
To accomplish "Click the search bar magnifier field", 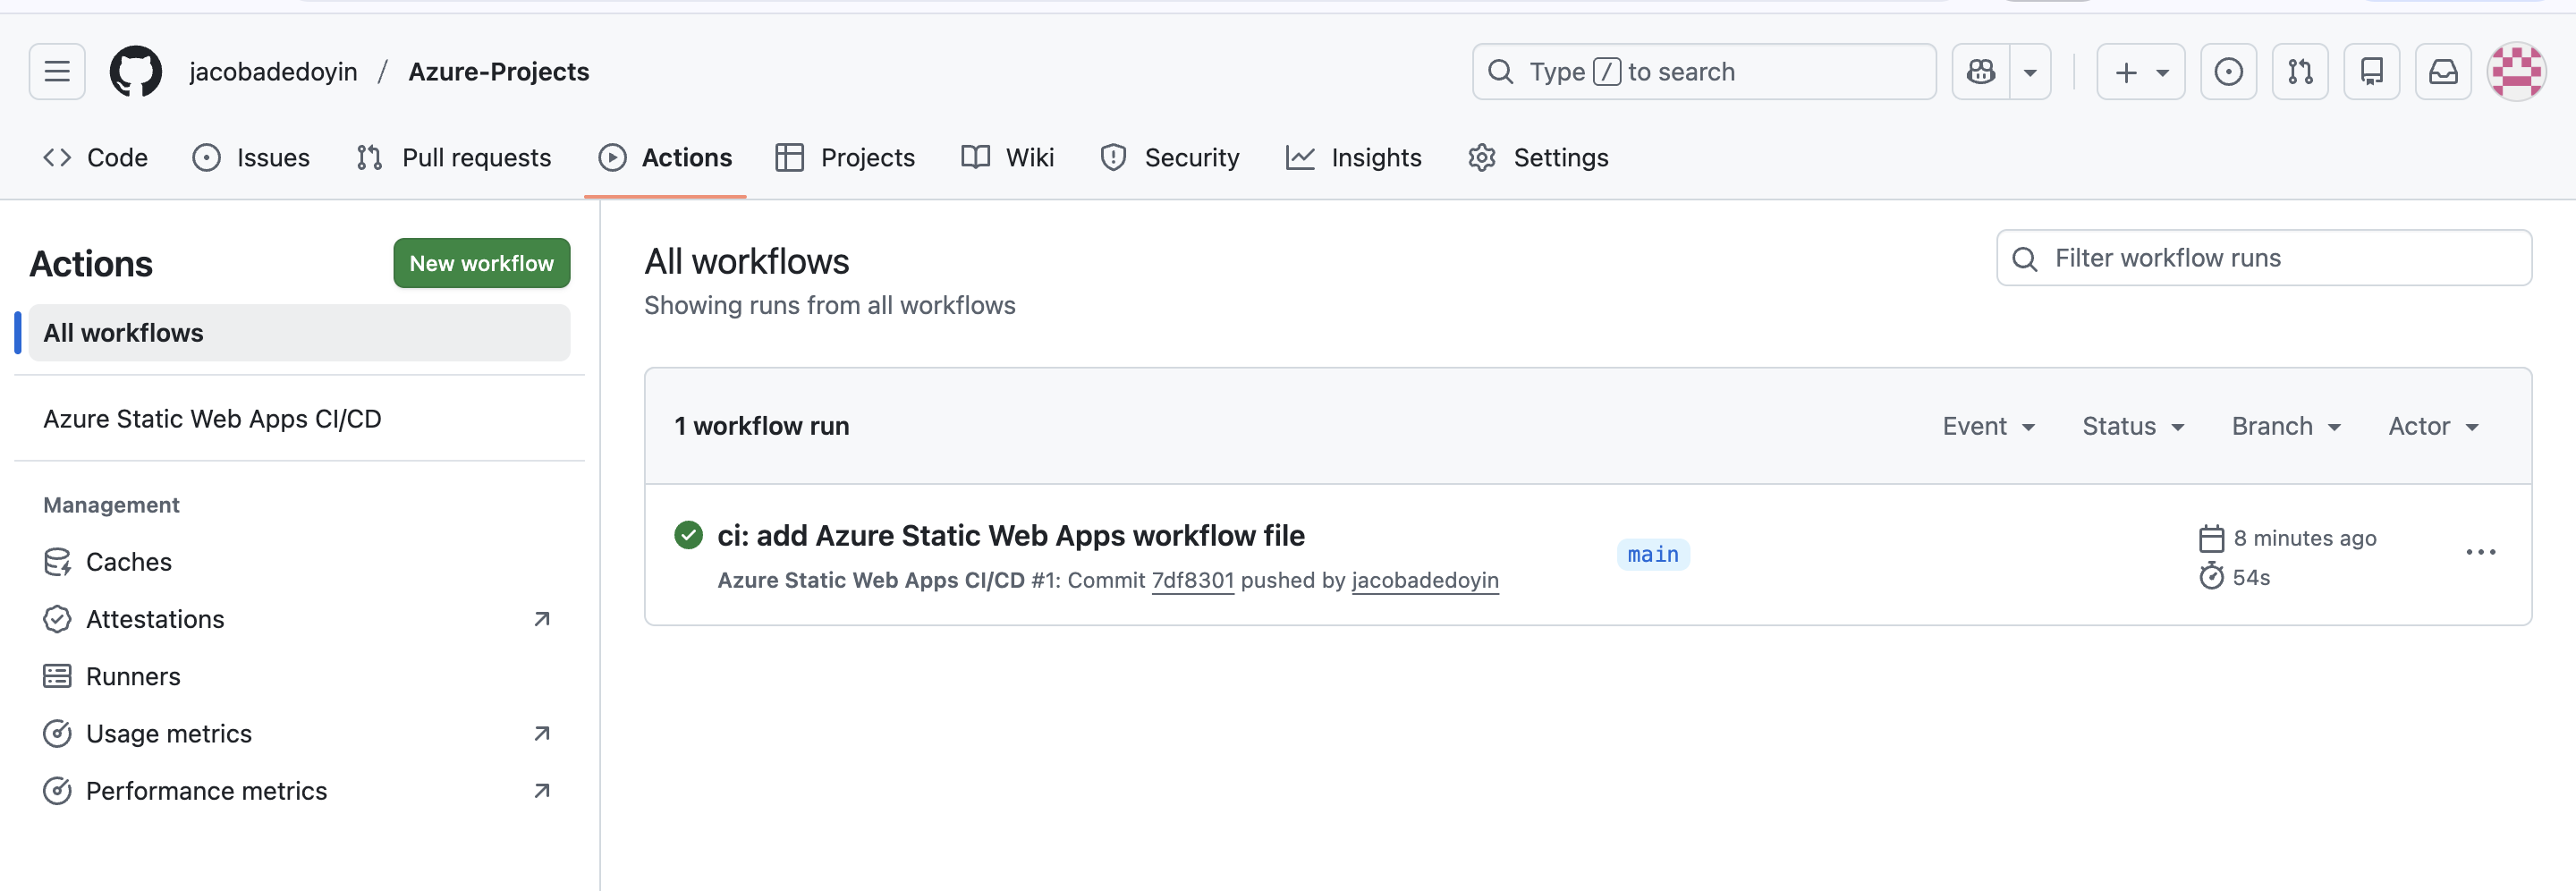I will (1704, 72).
